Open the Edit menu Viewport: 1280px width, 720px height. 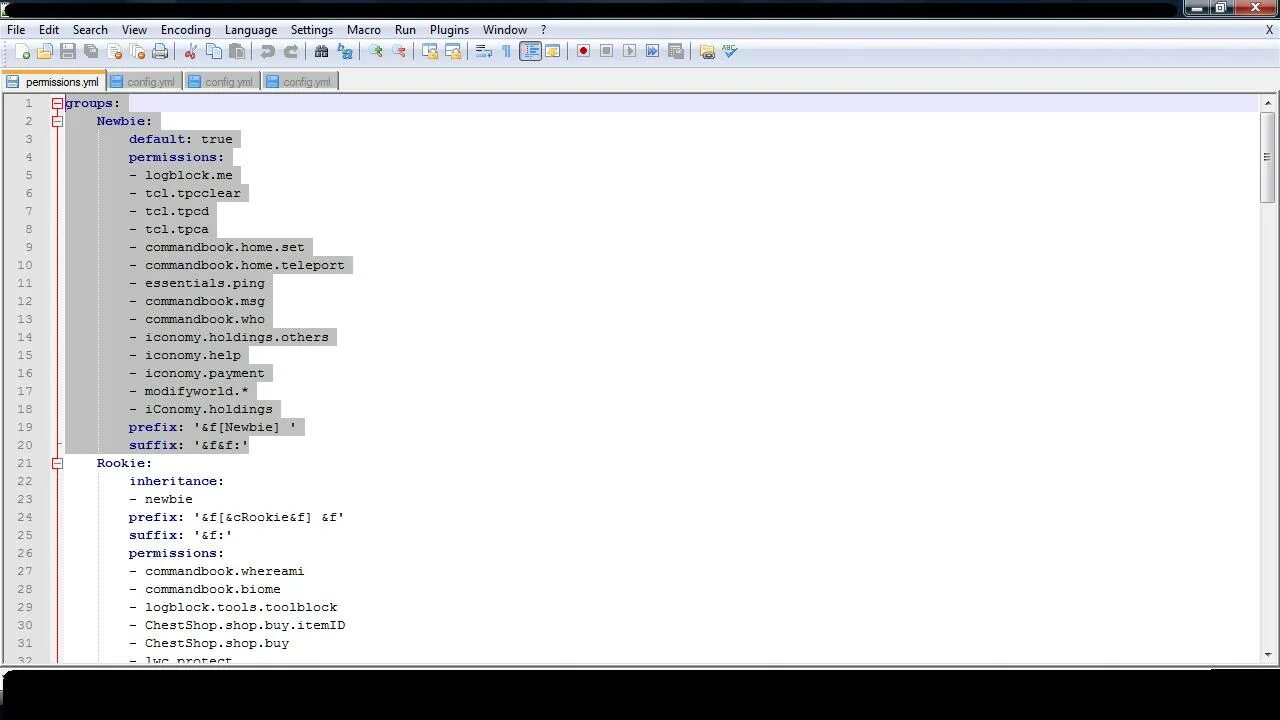pos(48,30)
